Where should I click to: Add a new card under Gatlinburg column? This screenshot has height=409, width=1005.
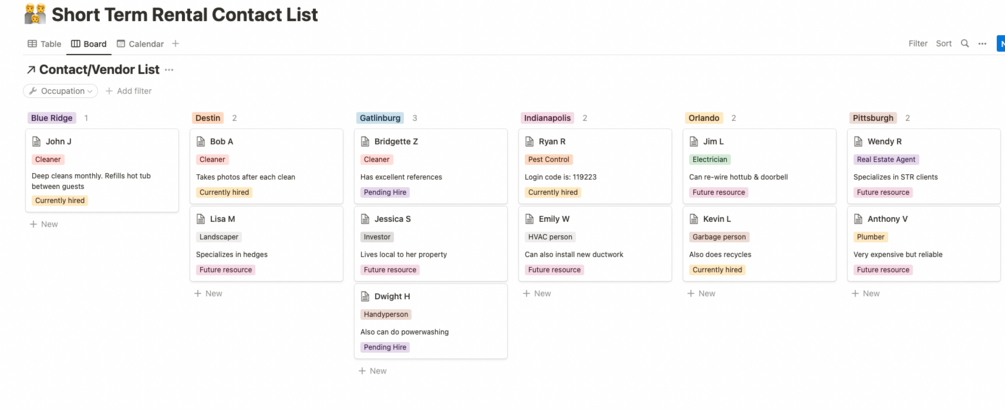click(x=373, y=371)
